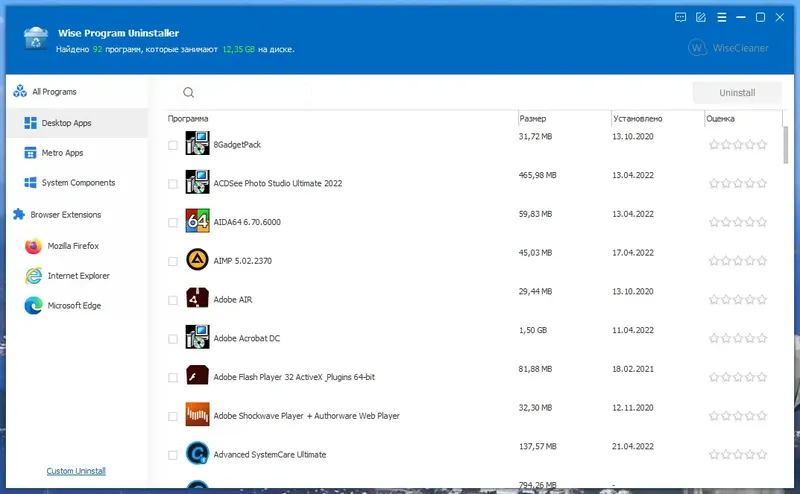
Task: Click the WiseCleaner logo
Action: (x=728, y=48)
